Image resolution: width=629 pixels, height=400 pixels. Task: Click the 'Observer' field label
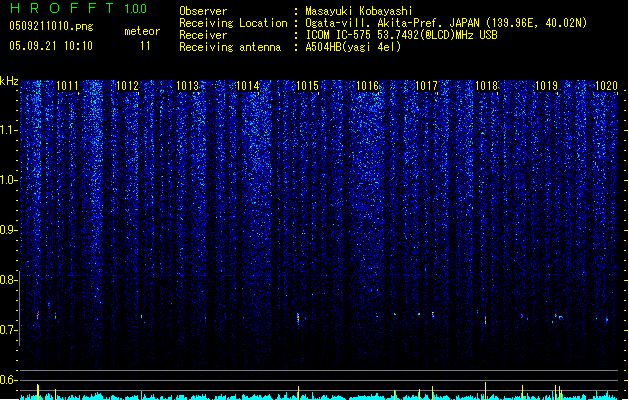[203, 11]
